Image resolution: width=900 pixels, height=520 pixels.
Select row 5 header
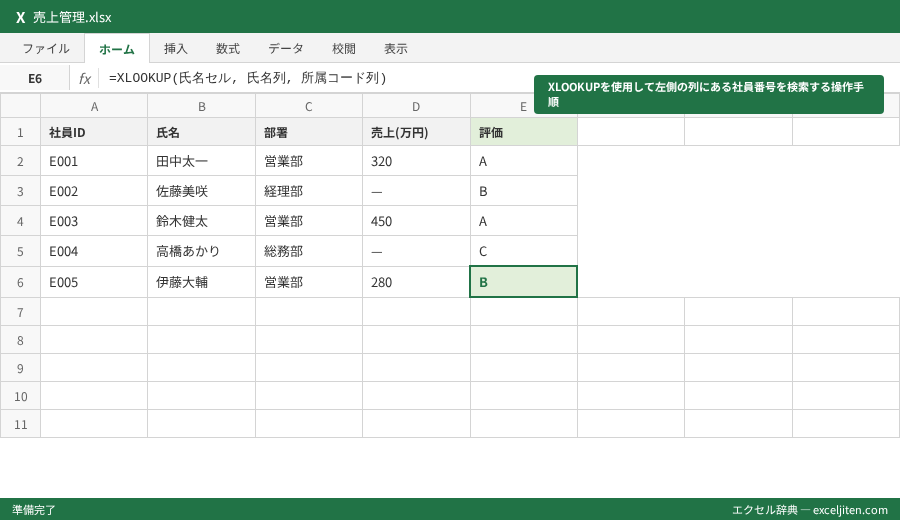(x=20, y=251)
